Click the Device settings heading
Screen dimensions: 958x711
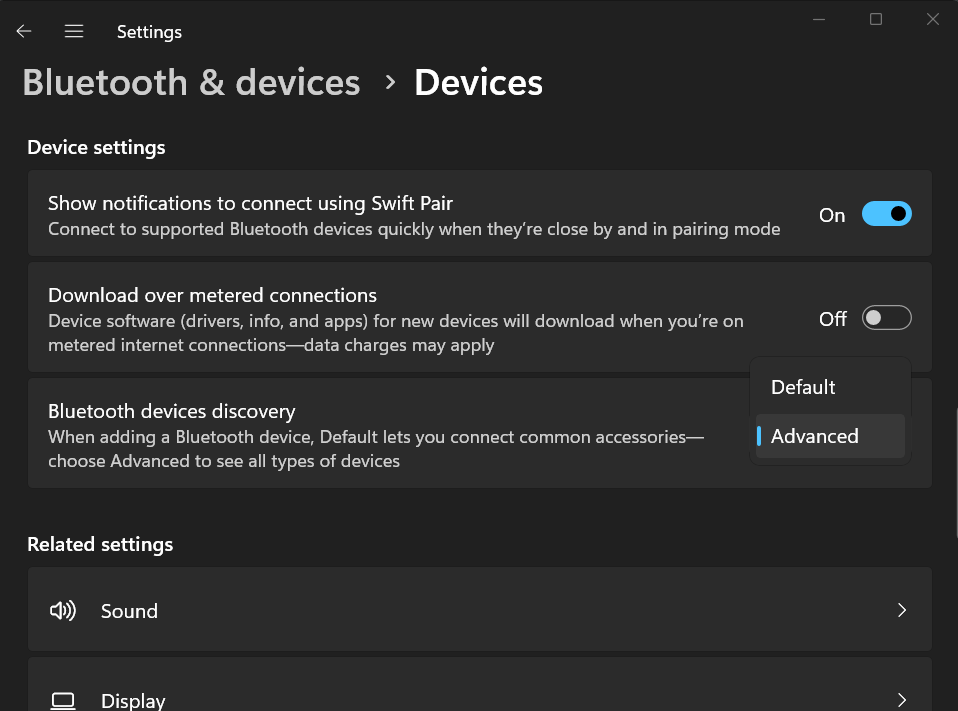(97, 148)
